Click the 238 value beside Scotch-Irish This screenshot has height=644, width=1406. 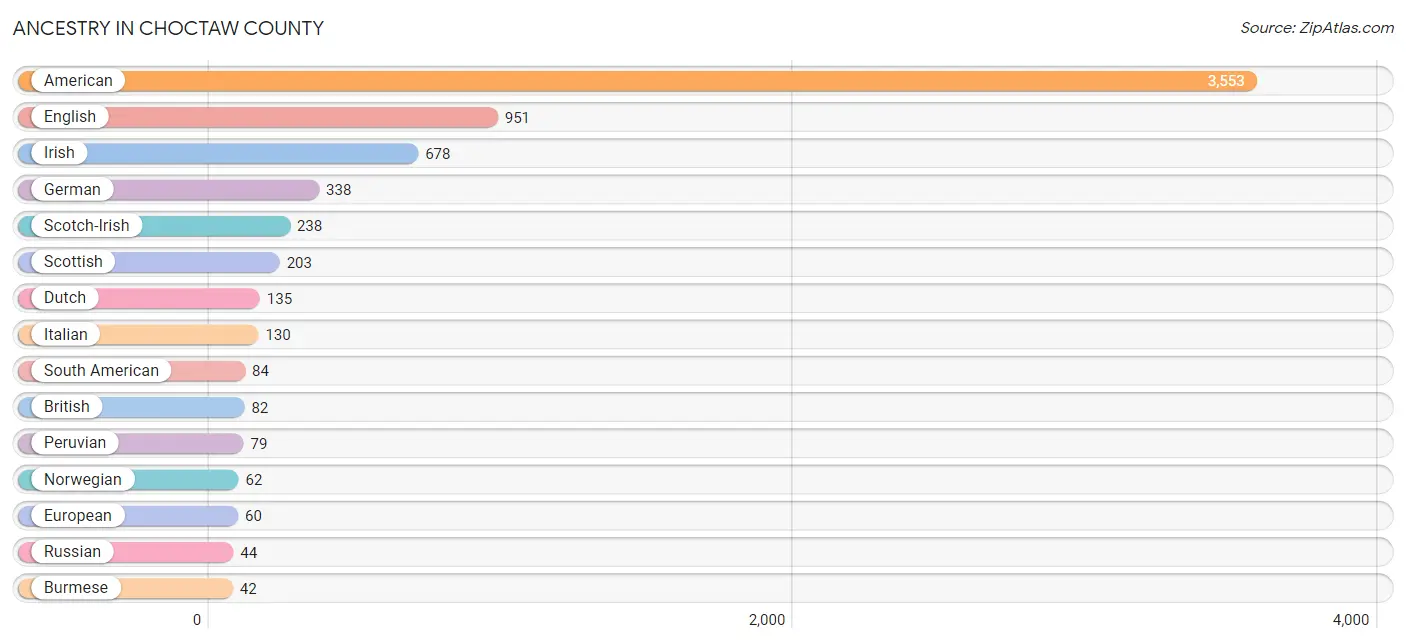pyautogui.click(x=310, y=226)
